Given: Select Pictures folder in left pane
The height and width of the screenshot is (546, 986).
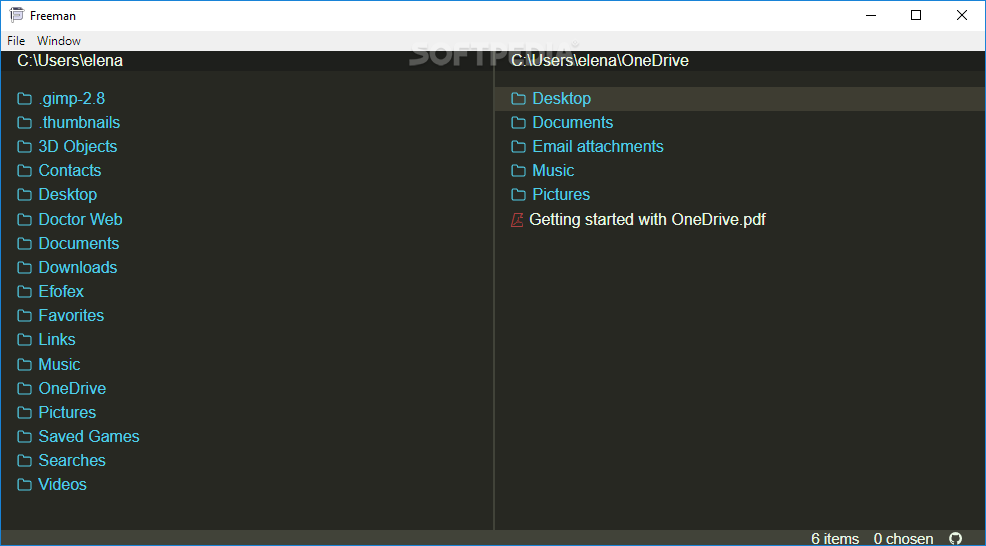Looking at the screenshot, I should (67, 413).
